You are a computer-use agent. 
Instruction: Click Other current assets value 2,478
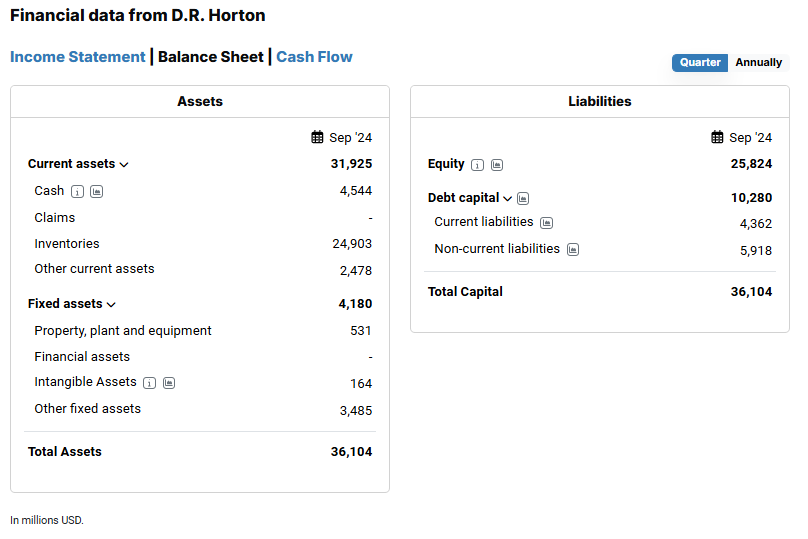(356, 271)
